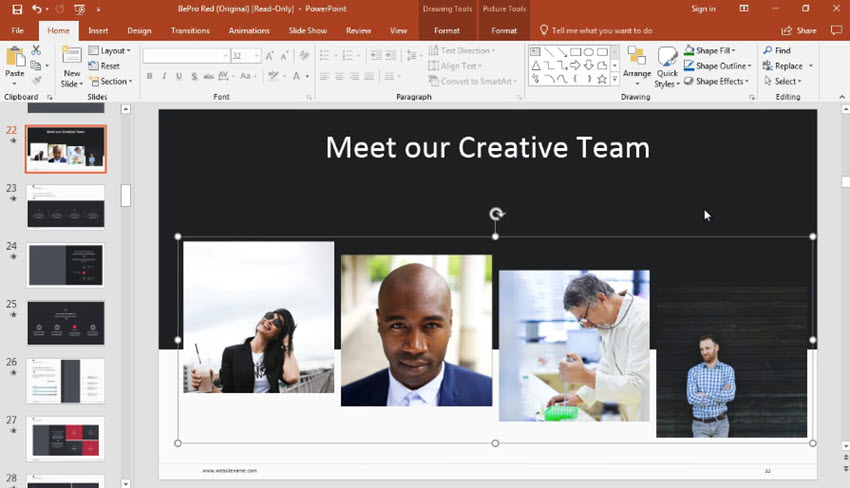This screenshot has height=488, width=850.
Task: Toggle Underline formatting
Action: pos(179,76)
